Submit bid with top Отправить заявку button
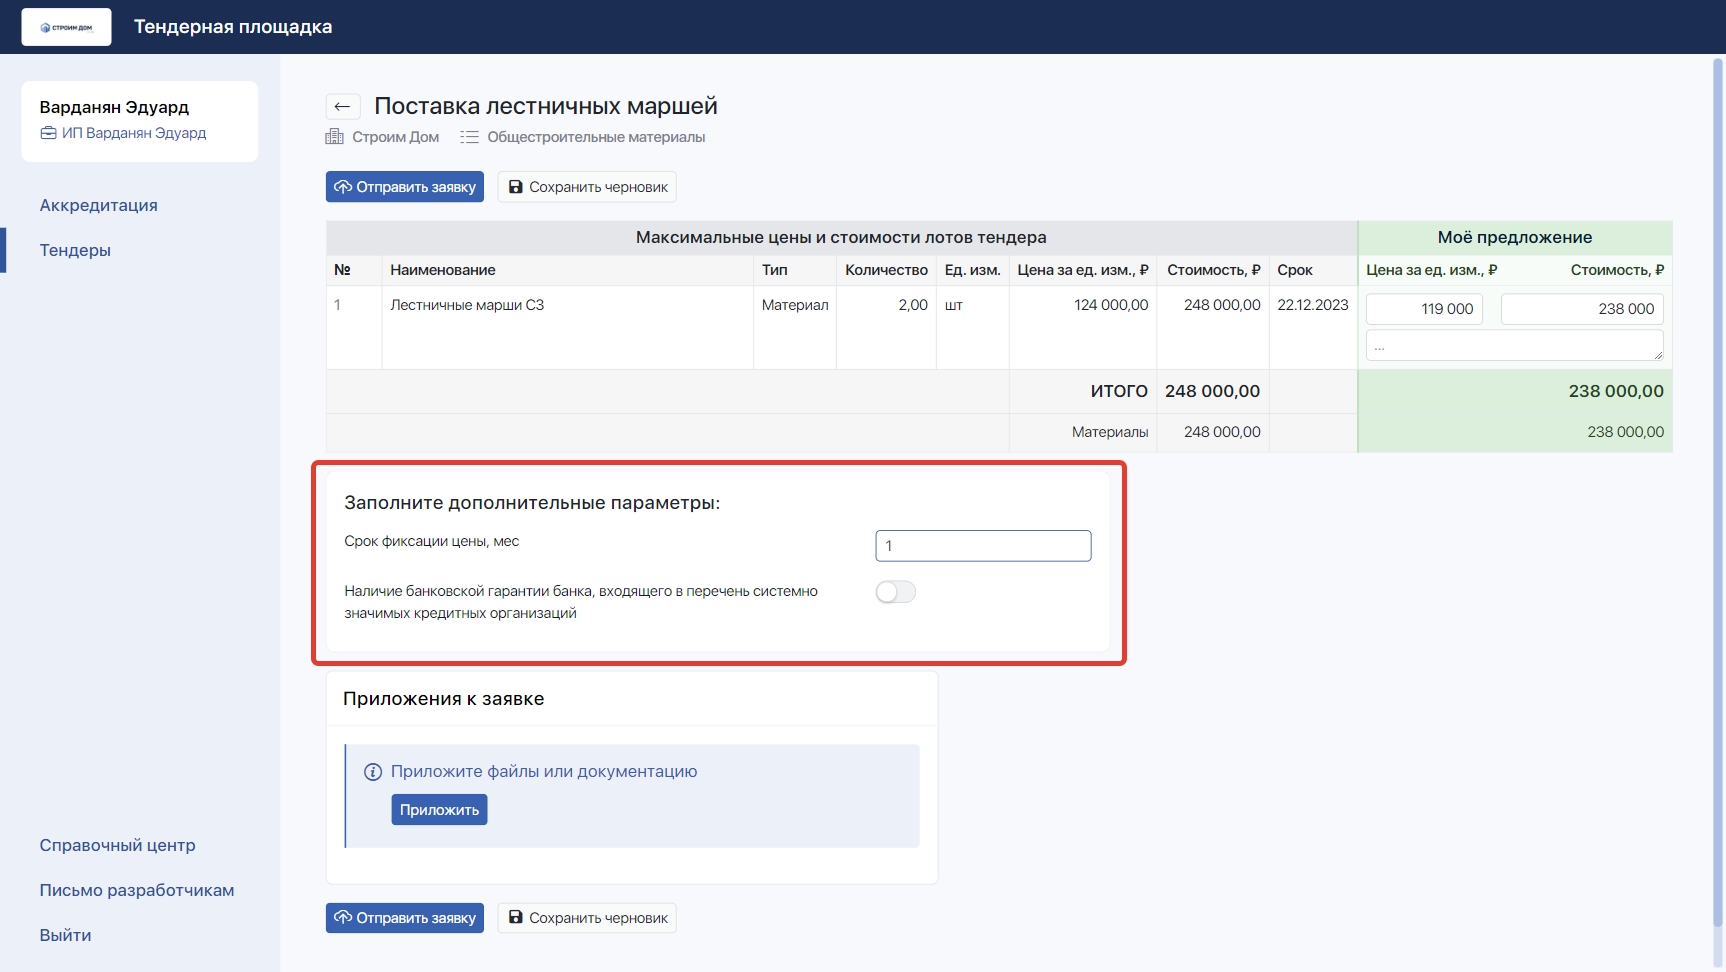1726x972 pixels. [404, 187]
